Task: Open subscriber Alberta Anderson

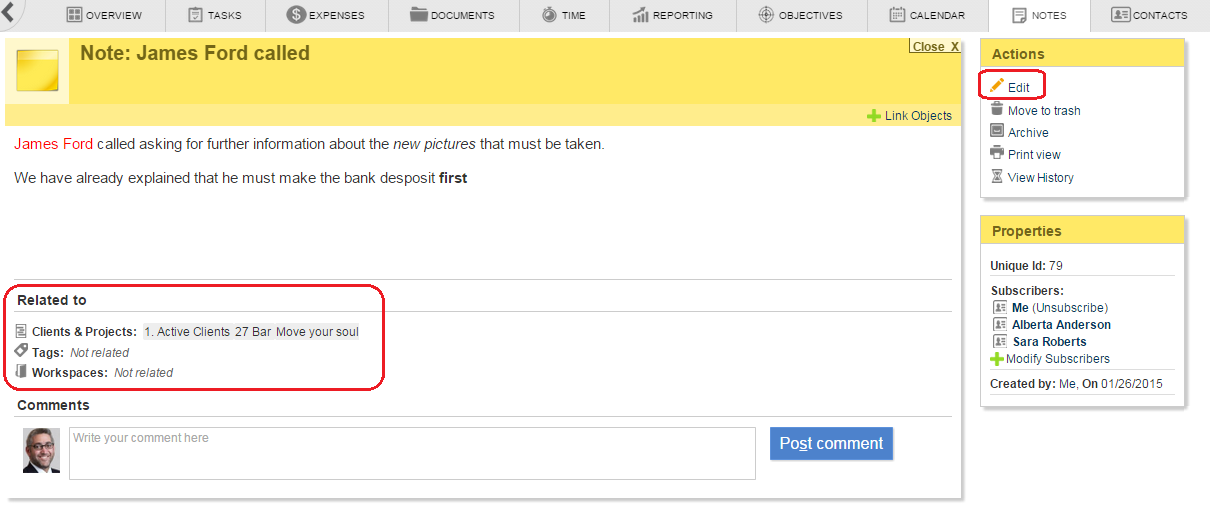Action: point(1061,325)
